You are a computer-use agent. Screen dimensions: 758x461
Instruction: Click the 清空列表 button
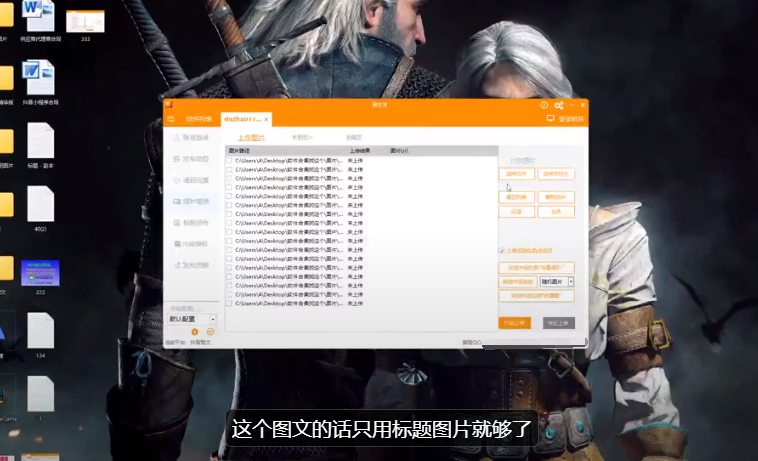coord(517,197)
